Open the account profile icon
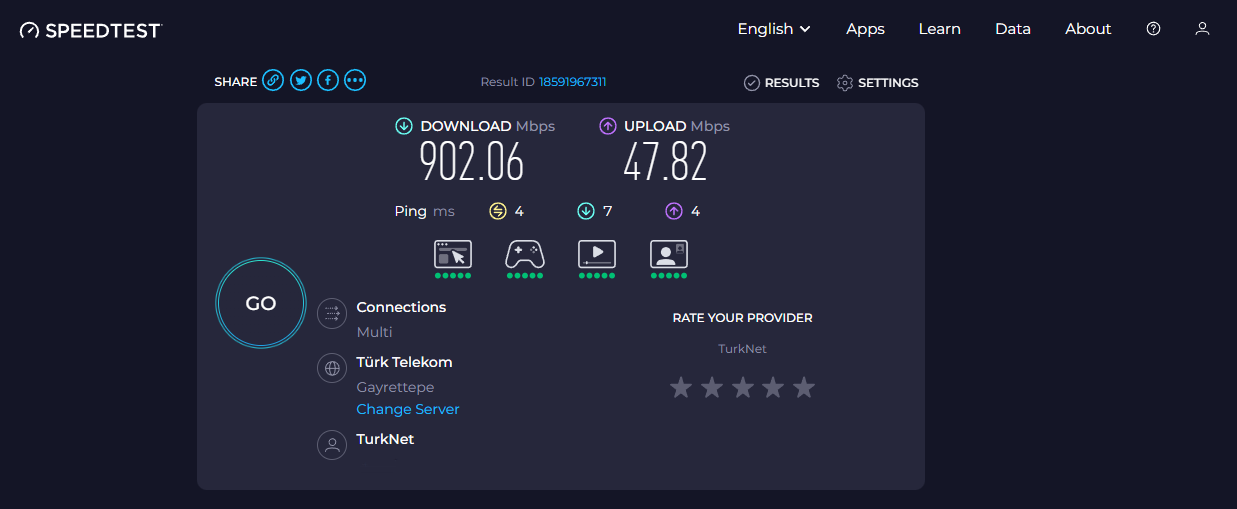 coord(1202,29)
